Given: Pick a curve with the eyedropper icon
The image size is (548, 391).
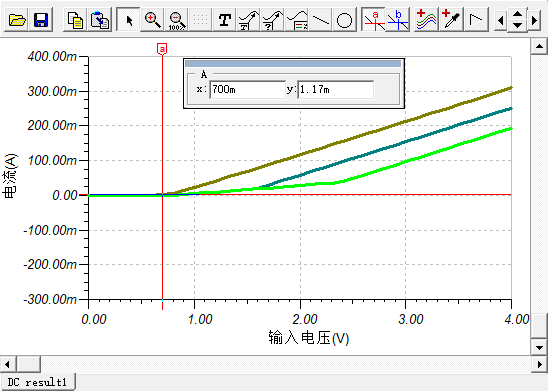Looking at the screenshot, I should click(x=450, y=20).
